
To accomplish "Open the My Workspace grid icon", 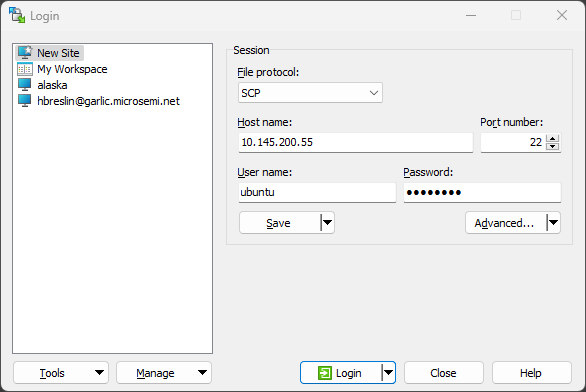I will click(25, 69).
